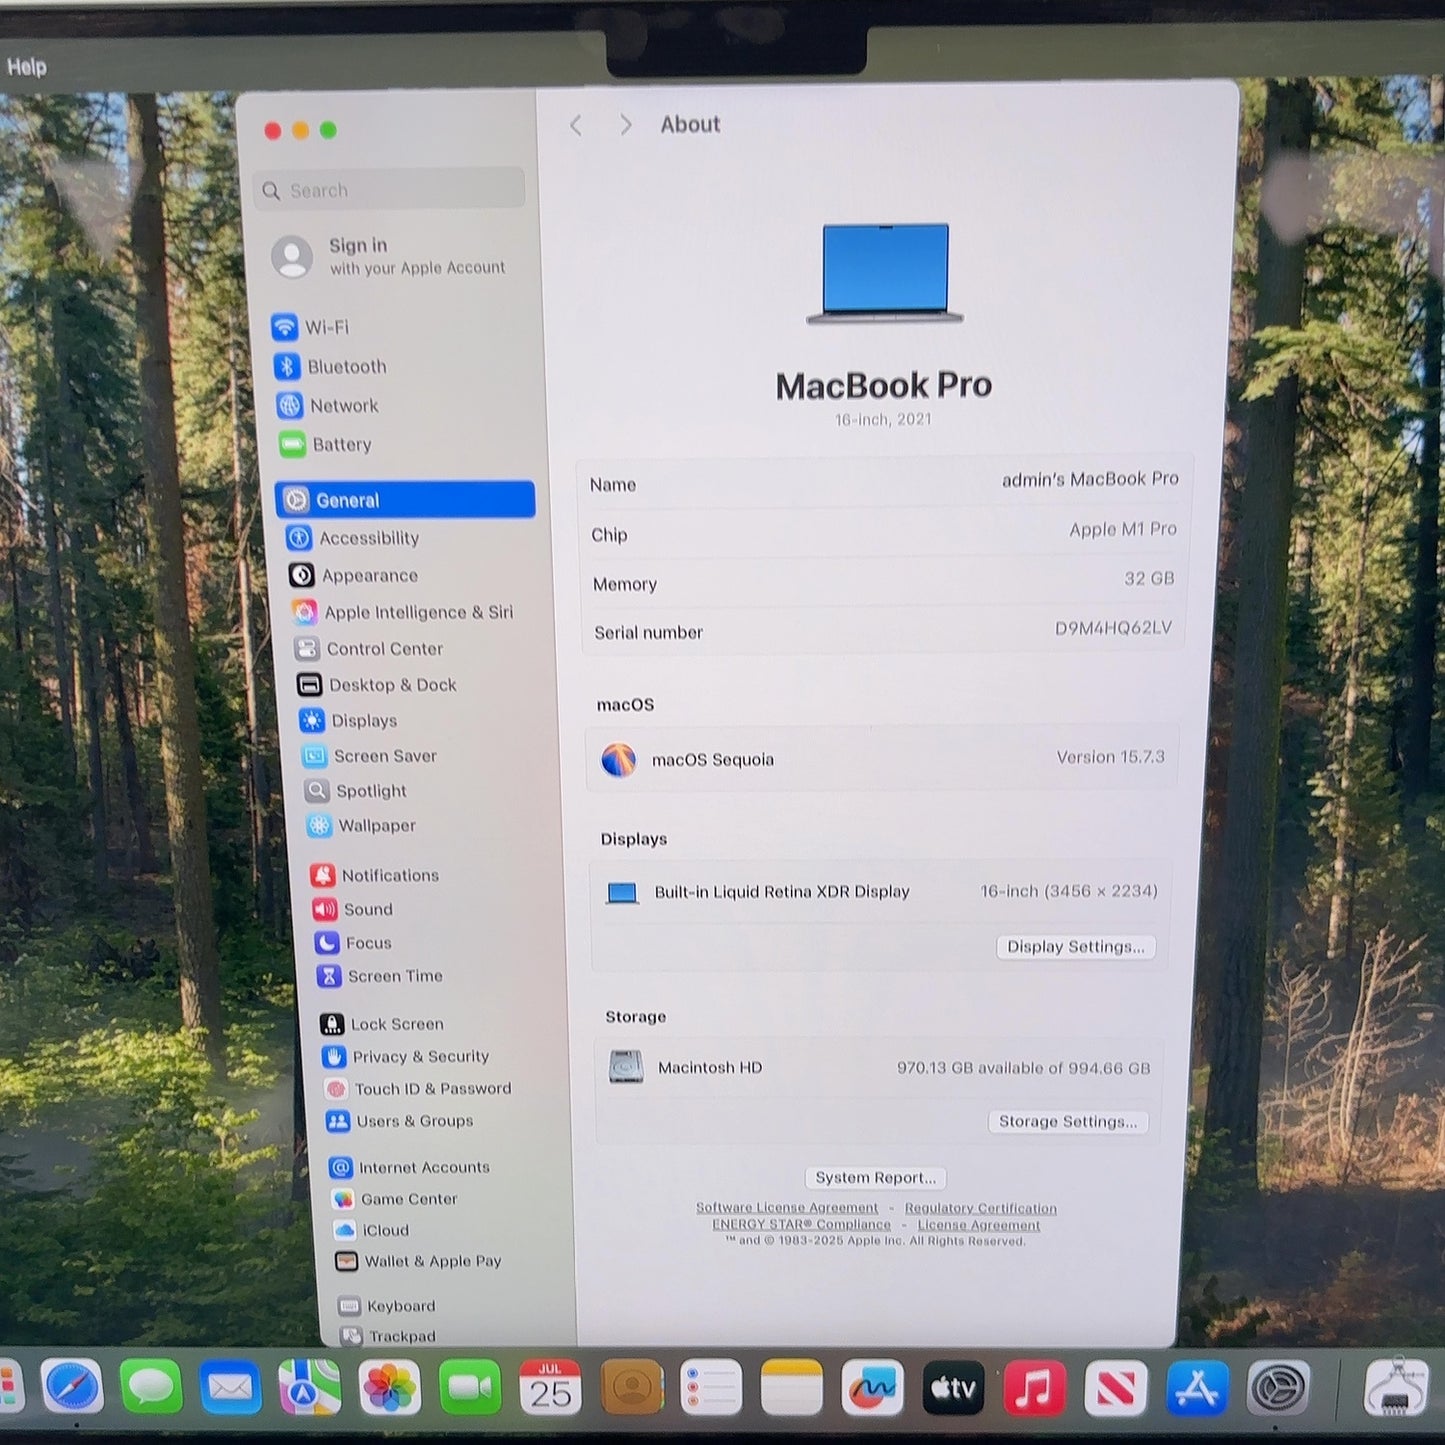Sign in with your Apple Account
This screenshot has height=1445, width=1445.
[390, 256]
